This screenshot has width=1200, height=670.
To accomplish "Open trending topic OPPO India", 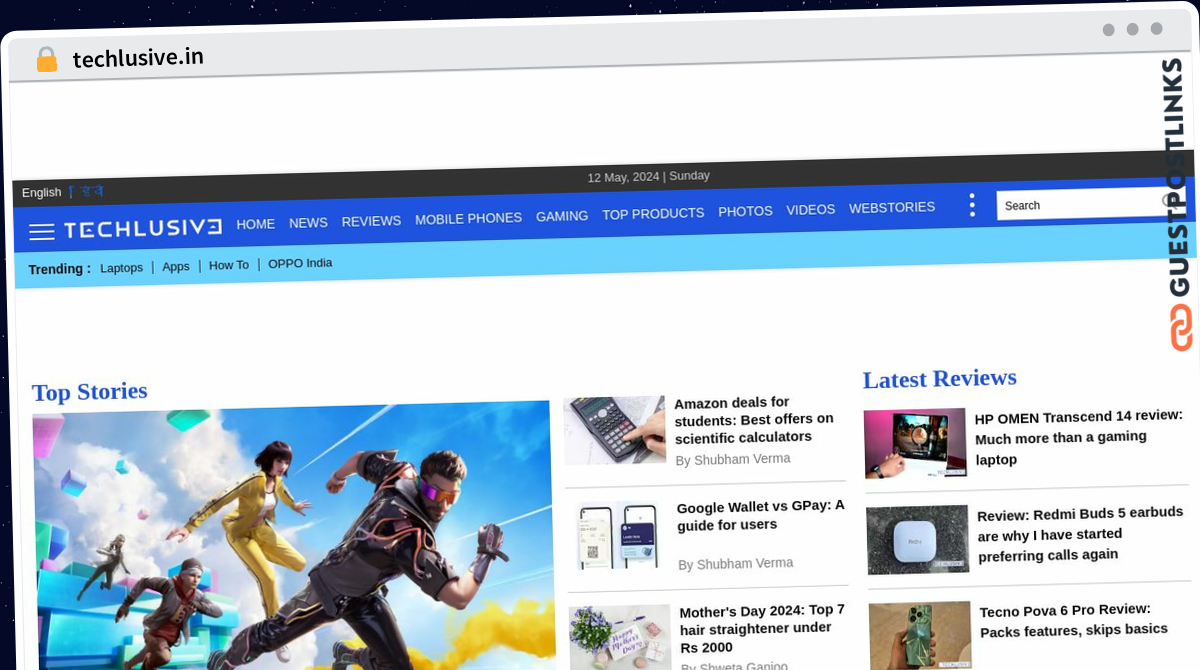I will click(x=300, y=263).
